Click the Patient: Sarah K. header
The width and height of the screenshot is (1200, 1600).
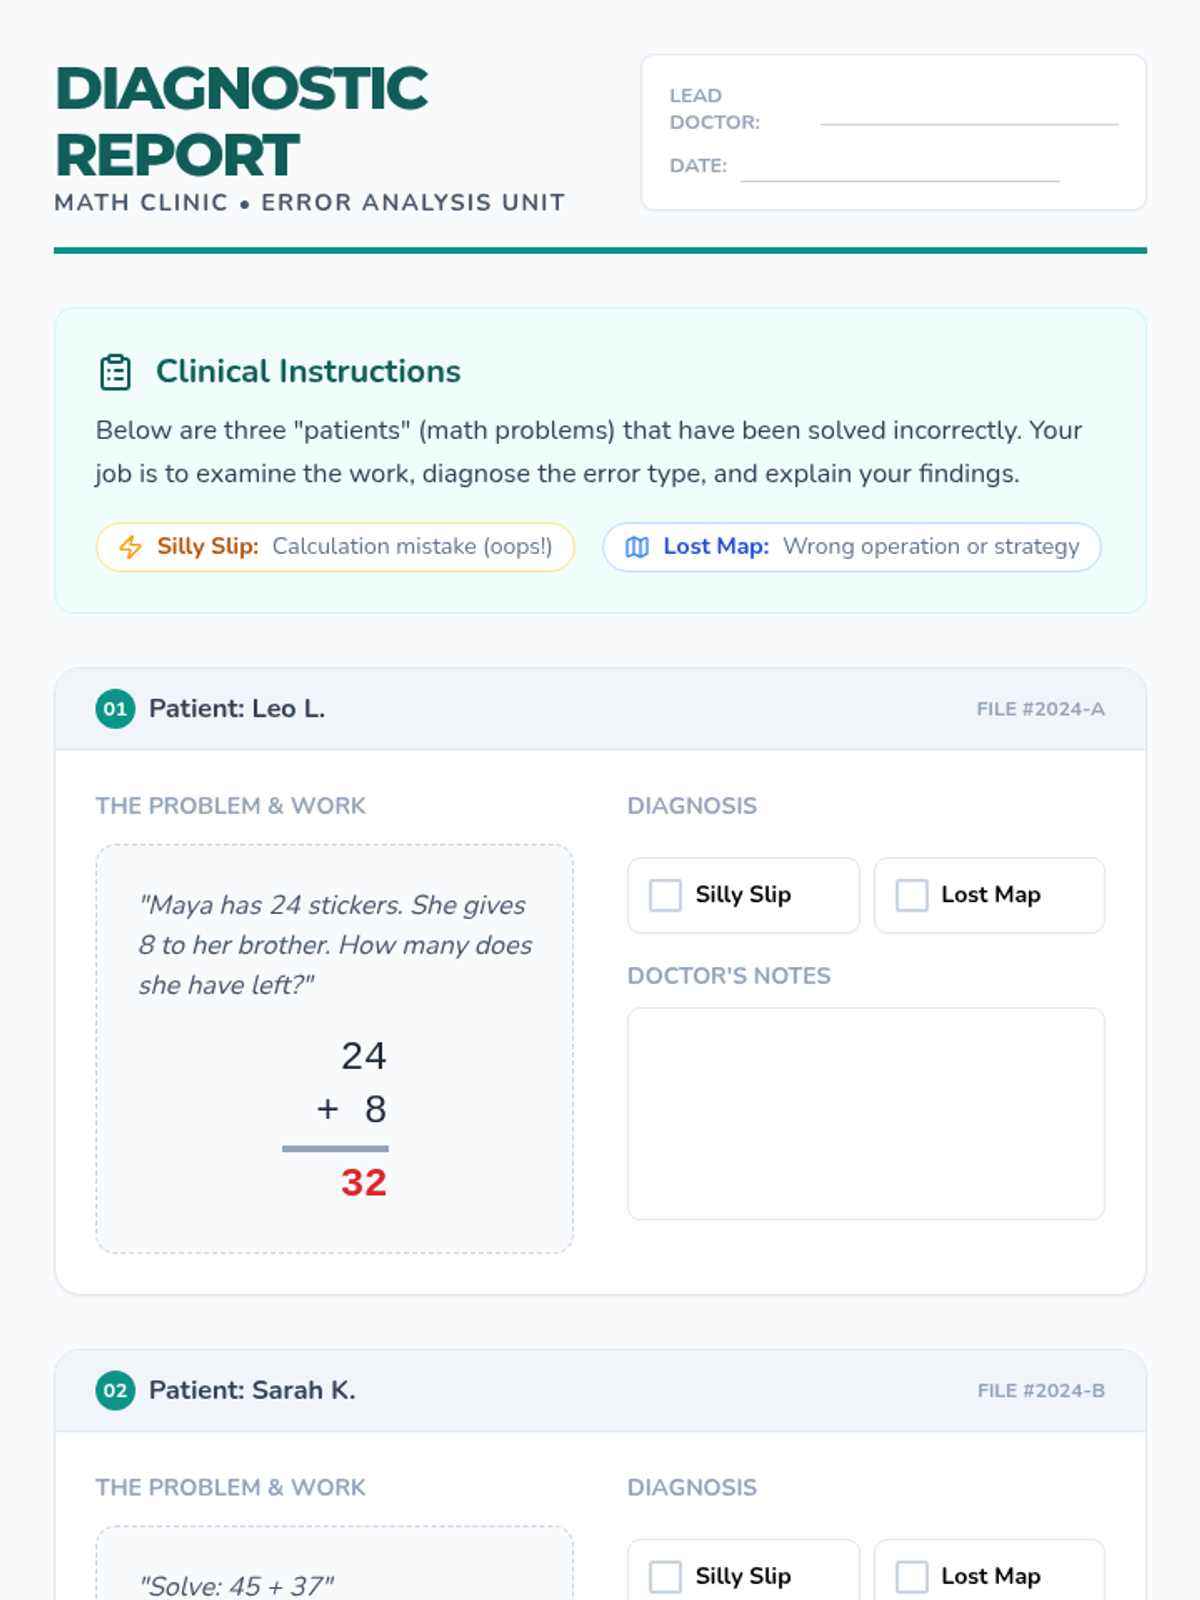[x=252, y=1391]
